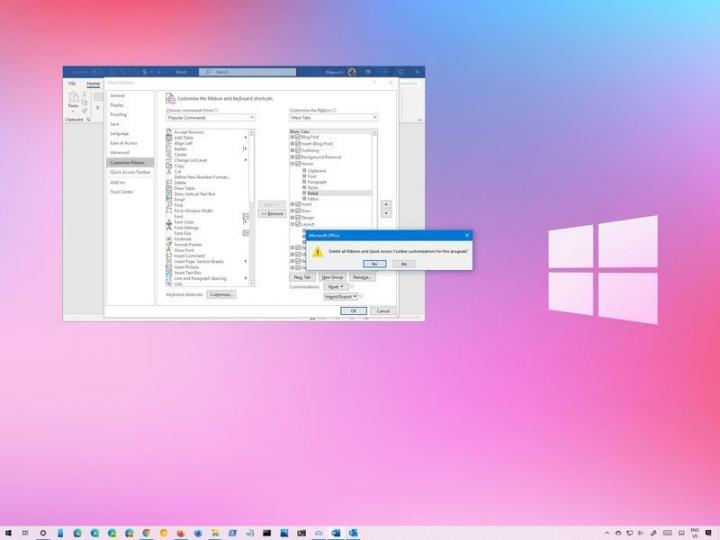Click the Windows Start button
720x540 pixels.
pos(8,532)
